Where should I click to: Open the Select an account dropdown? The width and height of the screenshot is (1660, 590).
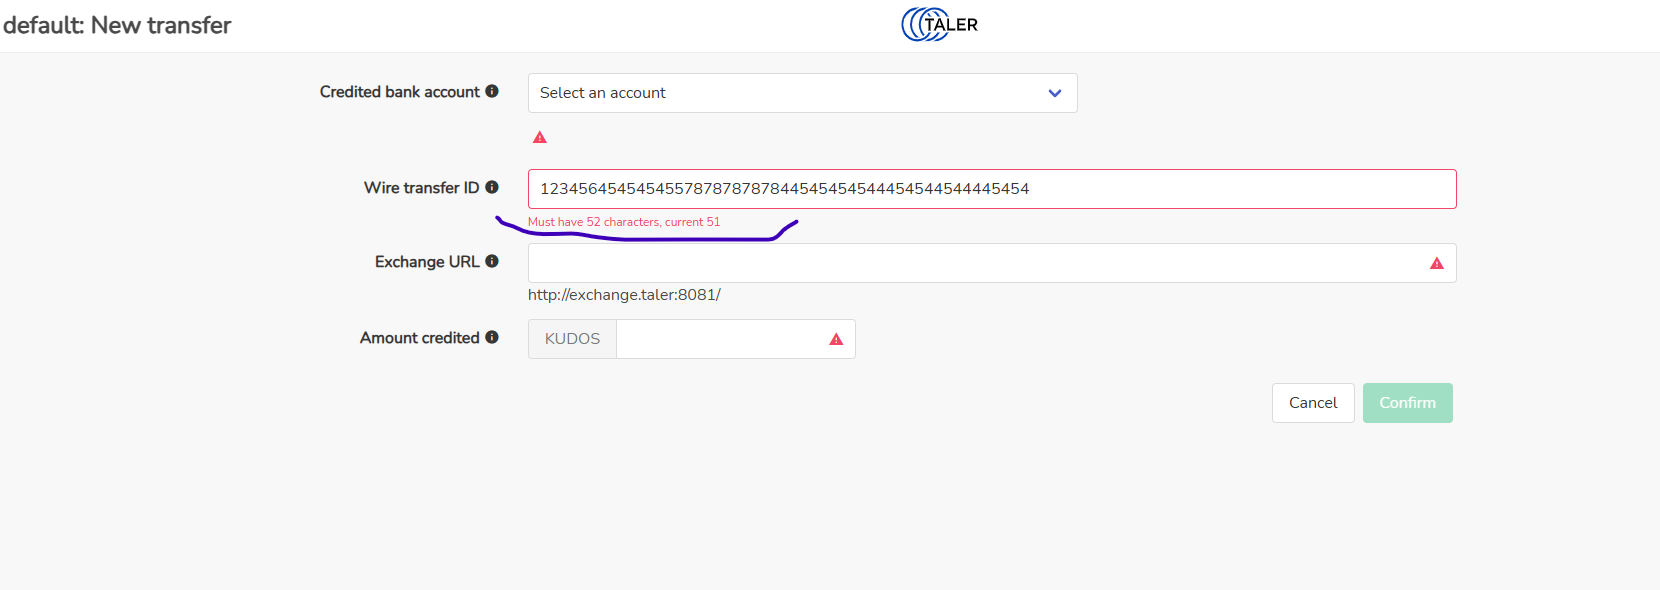802,93
